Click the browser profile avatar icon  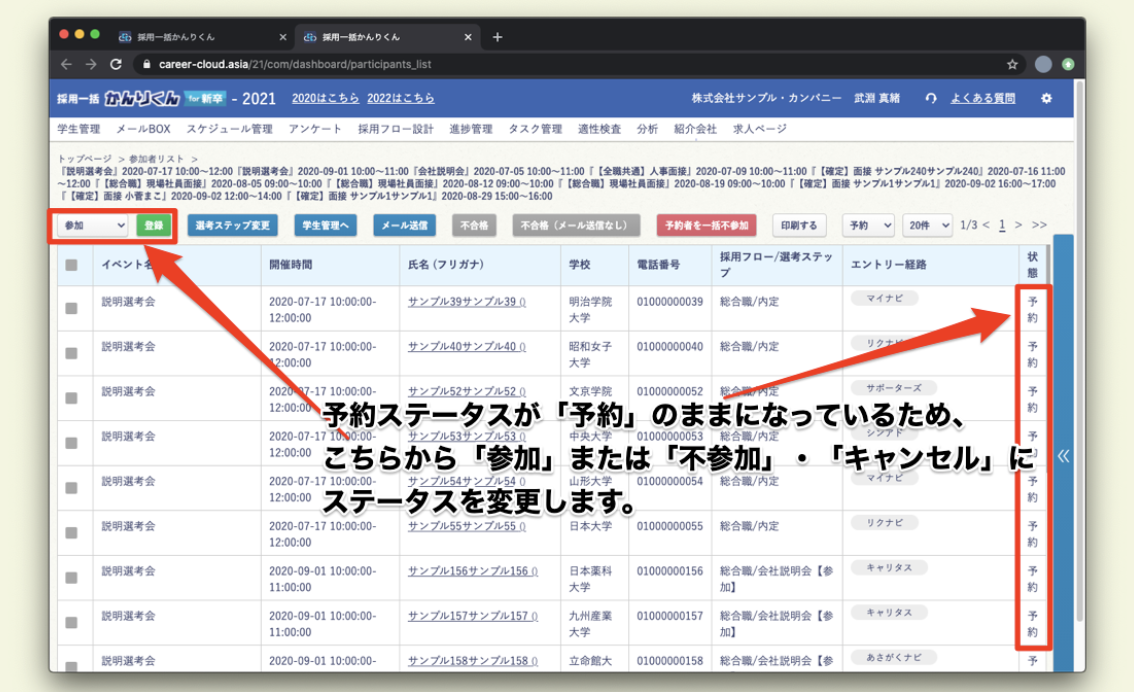tap(1043, 64)
